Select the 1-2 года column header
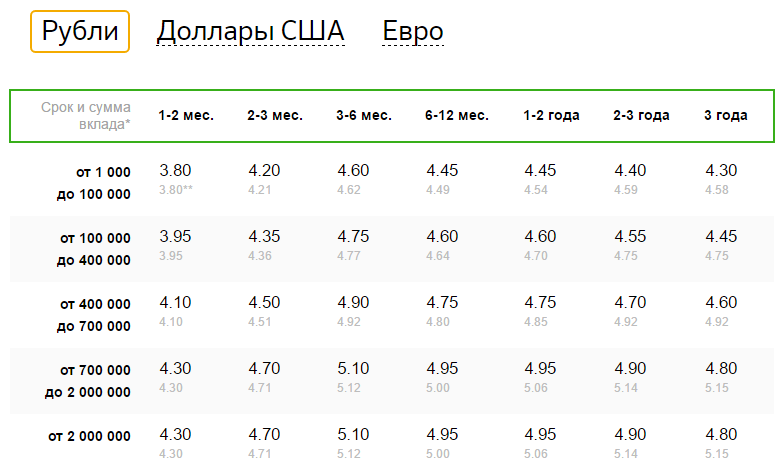780x468 pixels. point(551,115)
